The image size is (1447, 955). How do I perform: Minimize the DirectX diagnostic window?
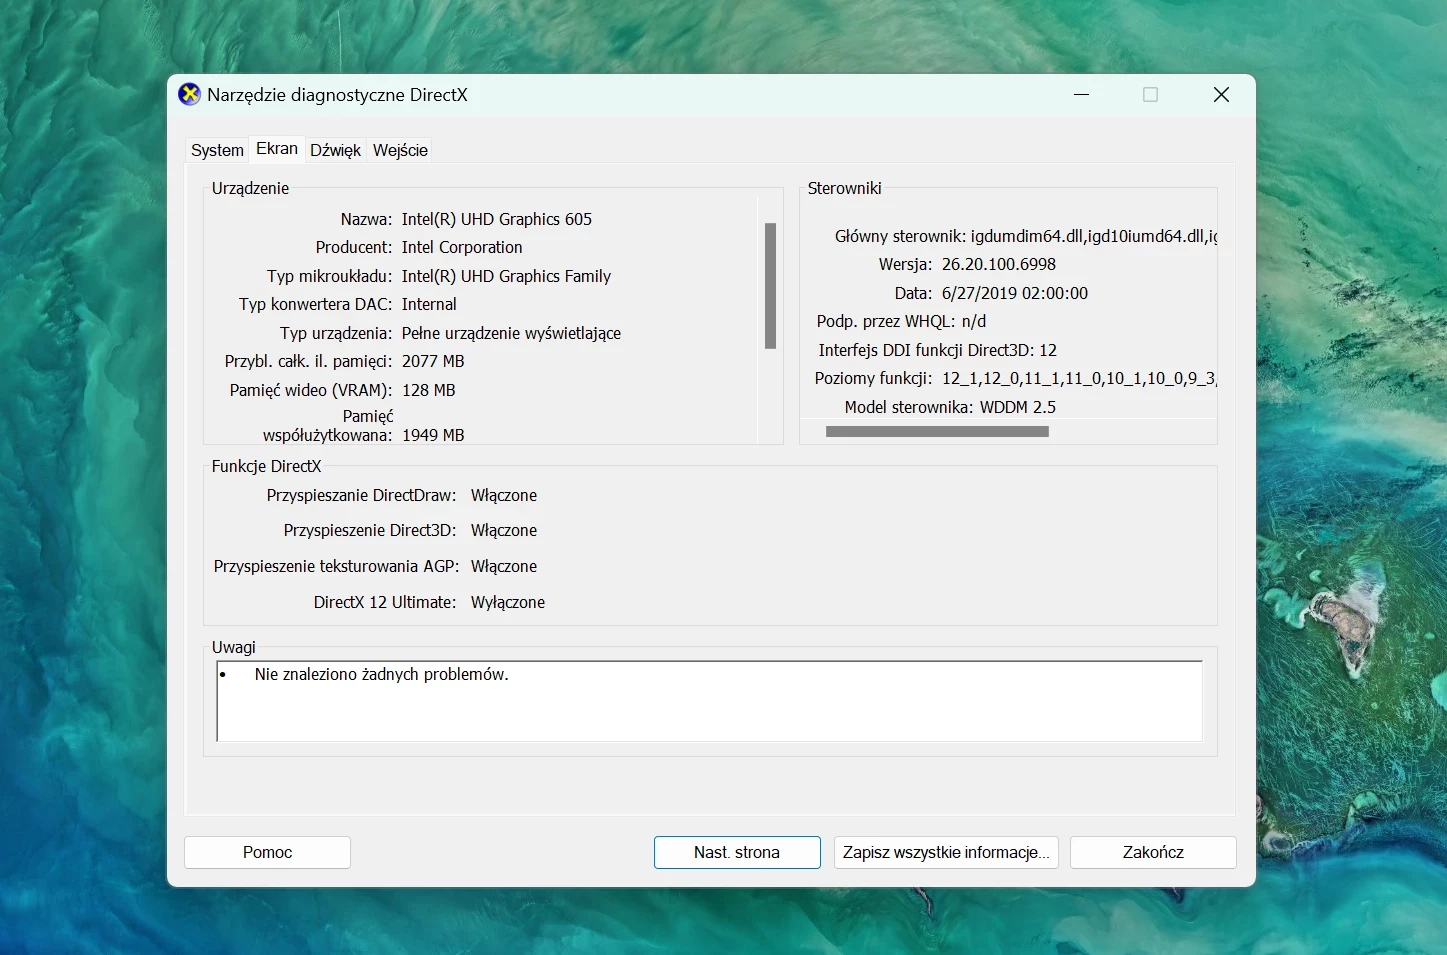pyautogui.click(x=1081, y=94)
